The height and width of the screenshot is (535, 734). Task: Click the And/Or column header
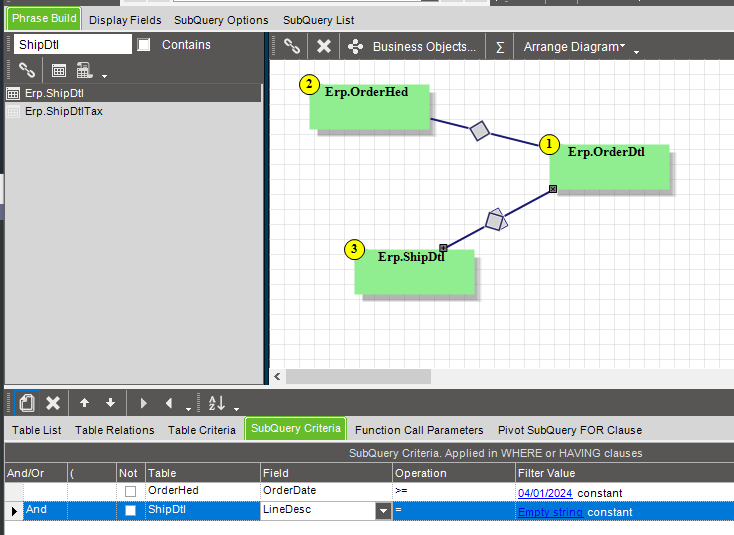pyautogui.click(x=36, y=473)
